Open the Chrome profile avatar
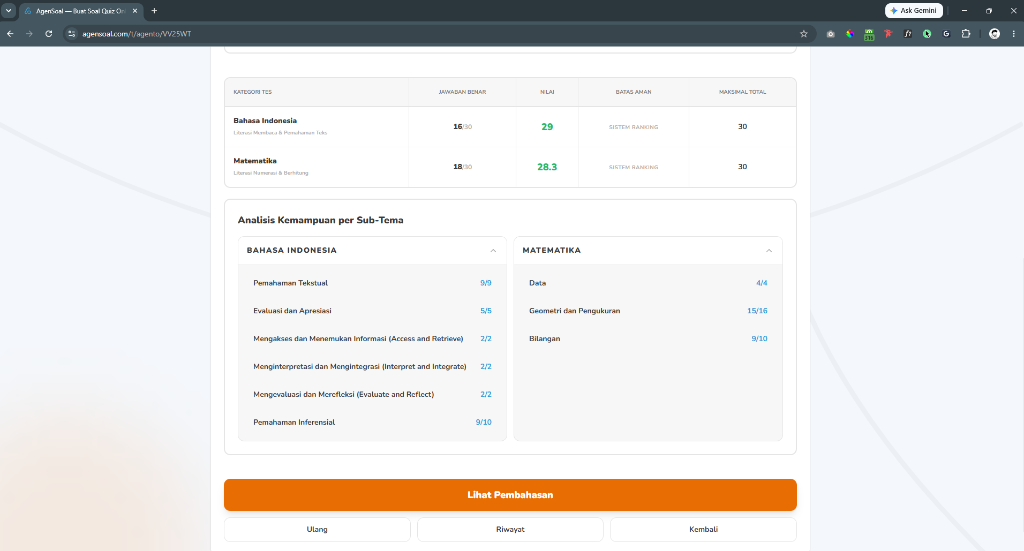Screen dimensions: 1024x551 [x=994, y=34]
